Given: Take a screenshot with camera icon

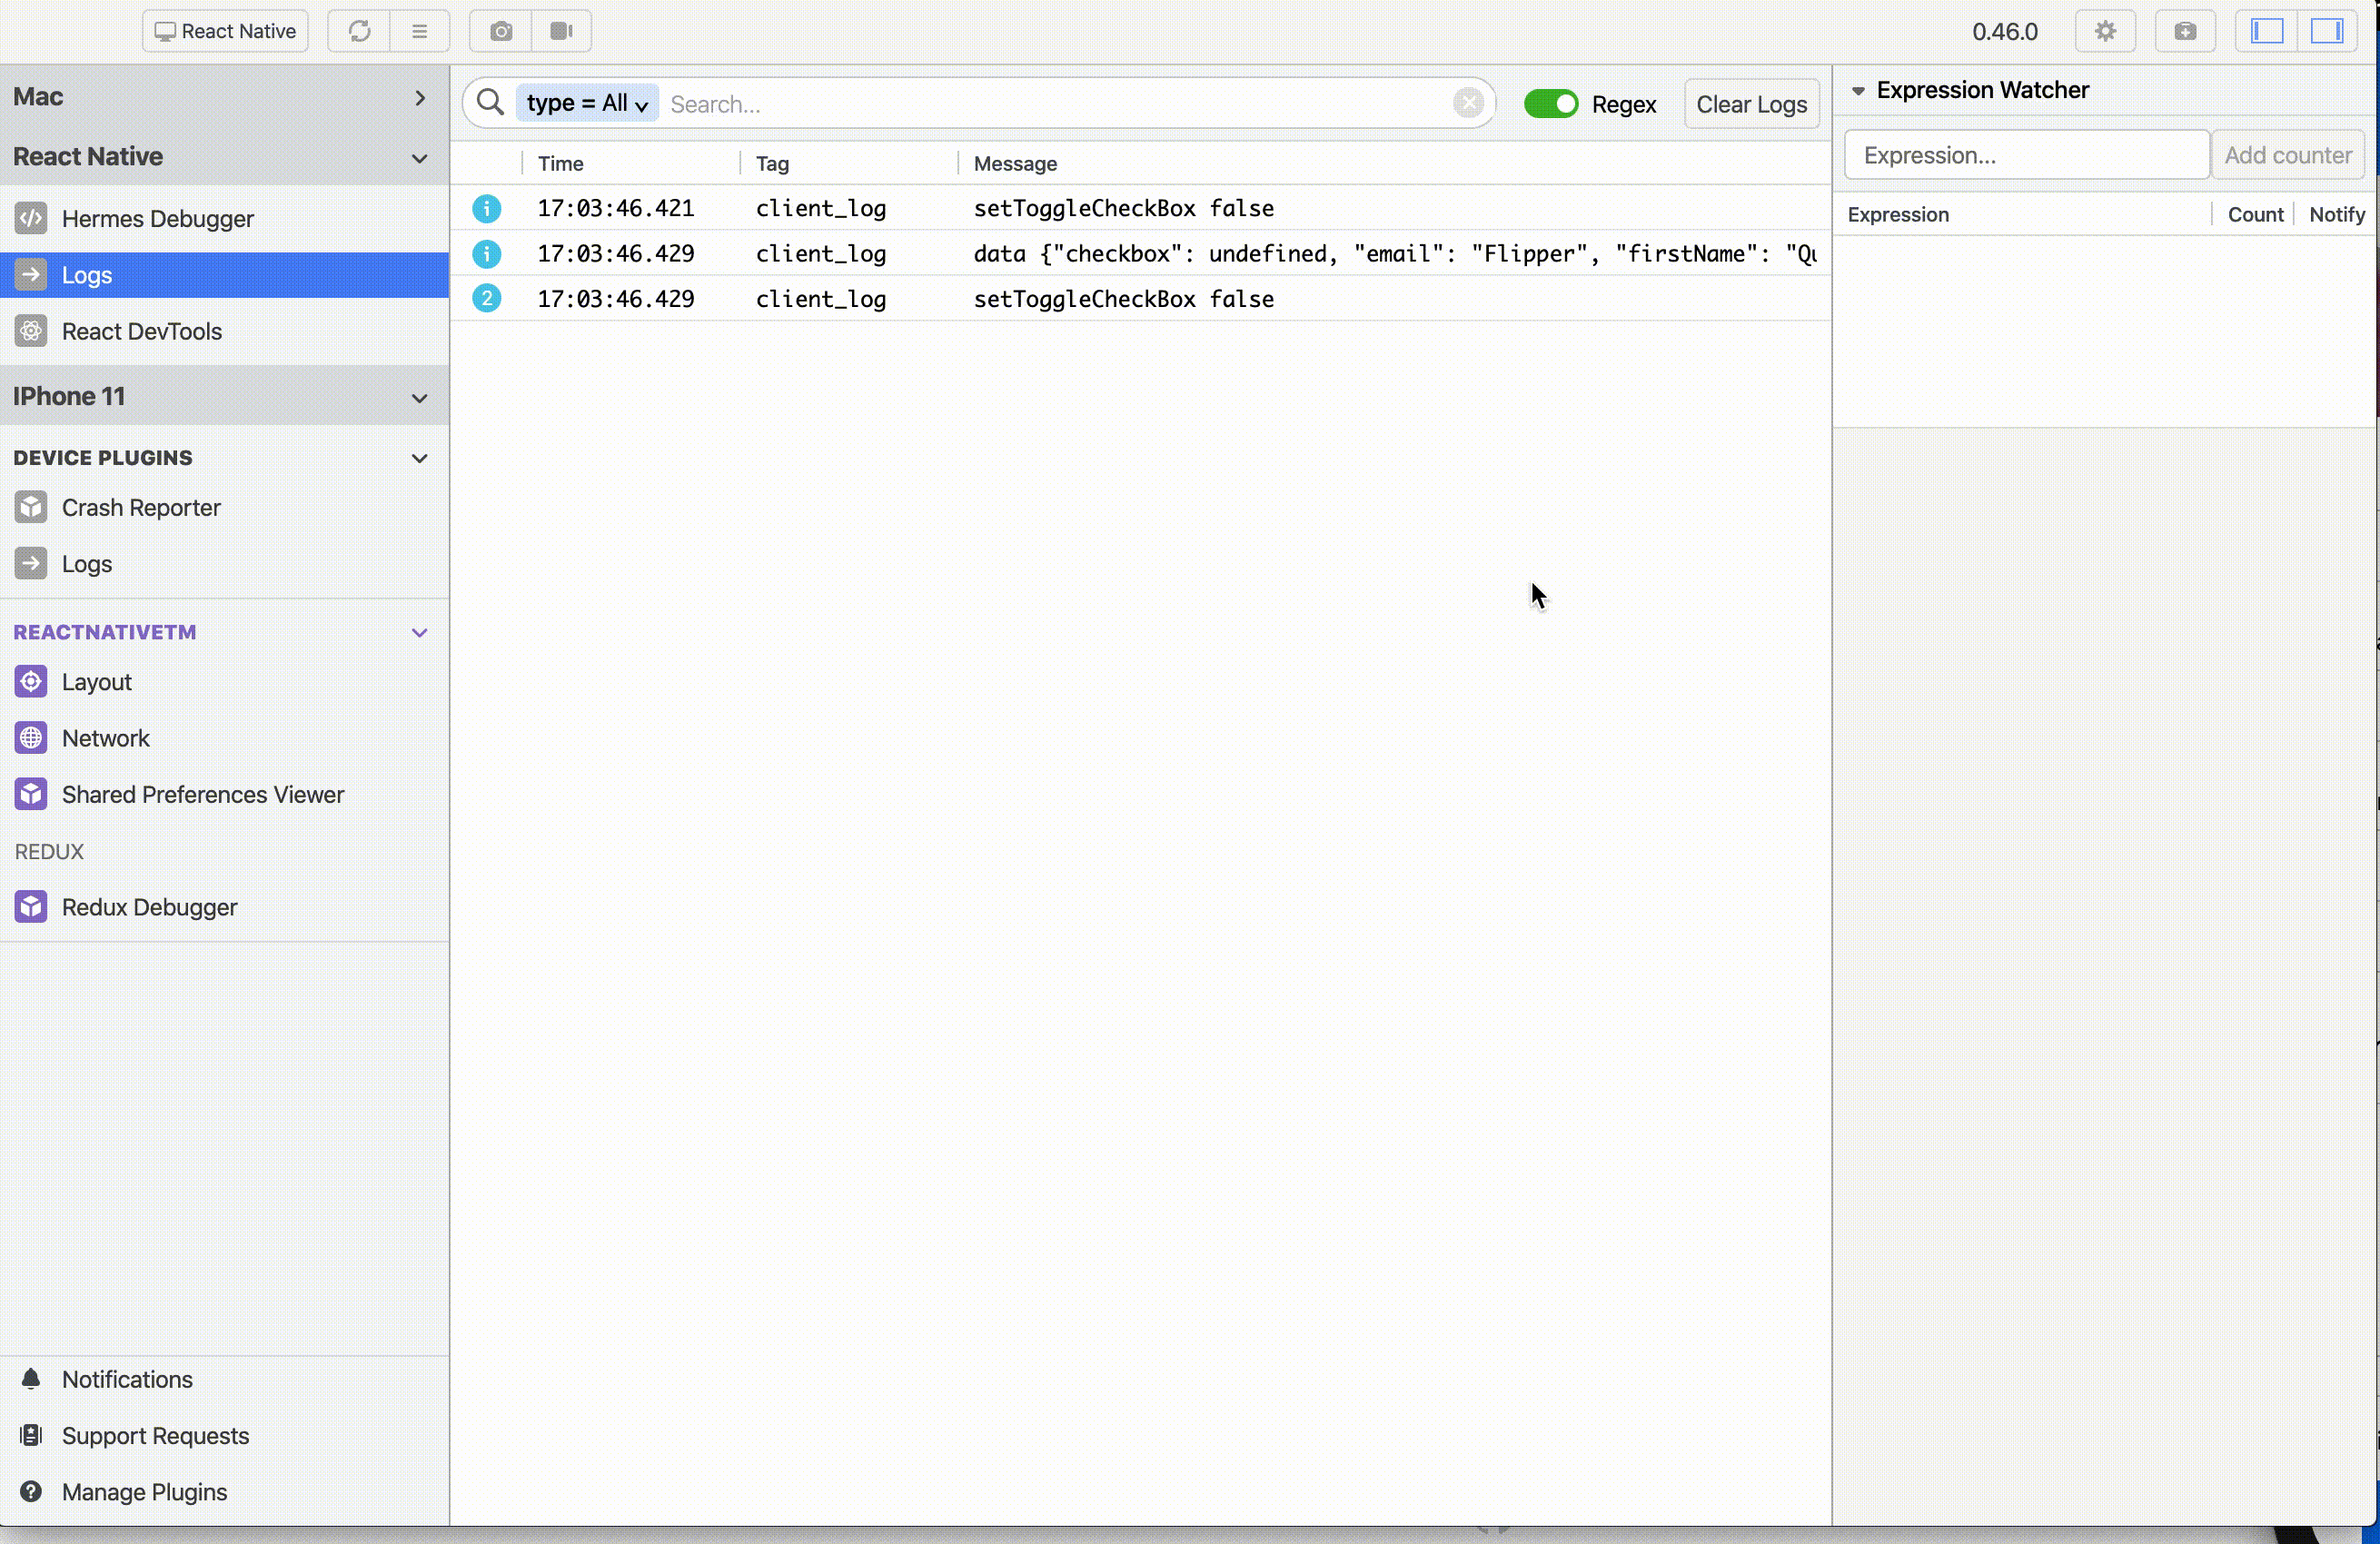Looking at the screenshot, I should (x=501, y=31).
